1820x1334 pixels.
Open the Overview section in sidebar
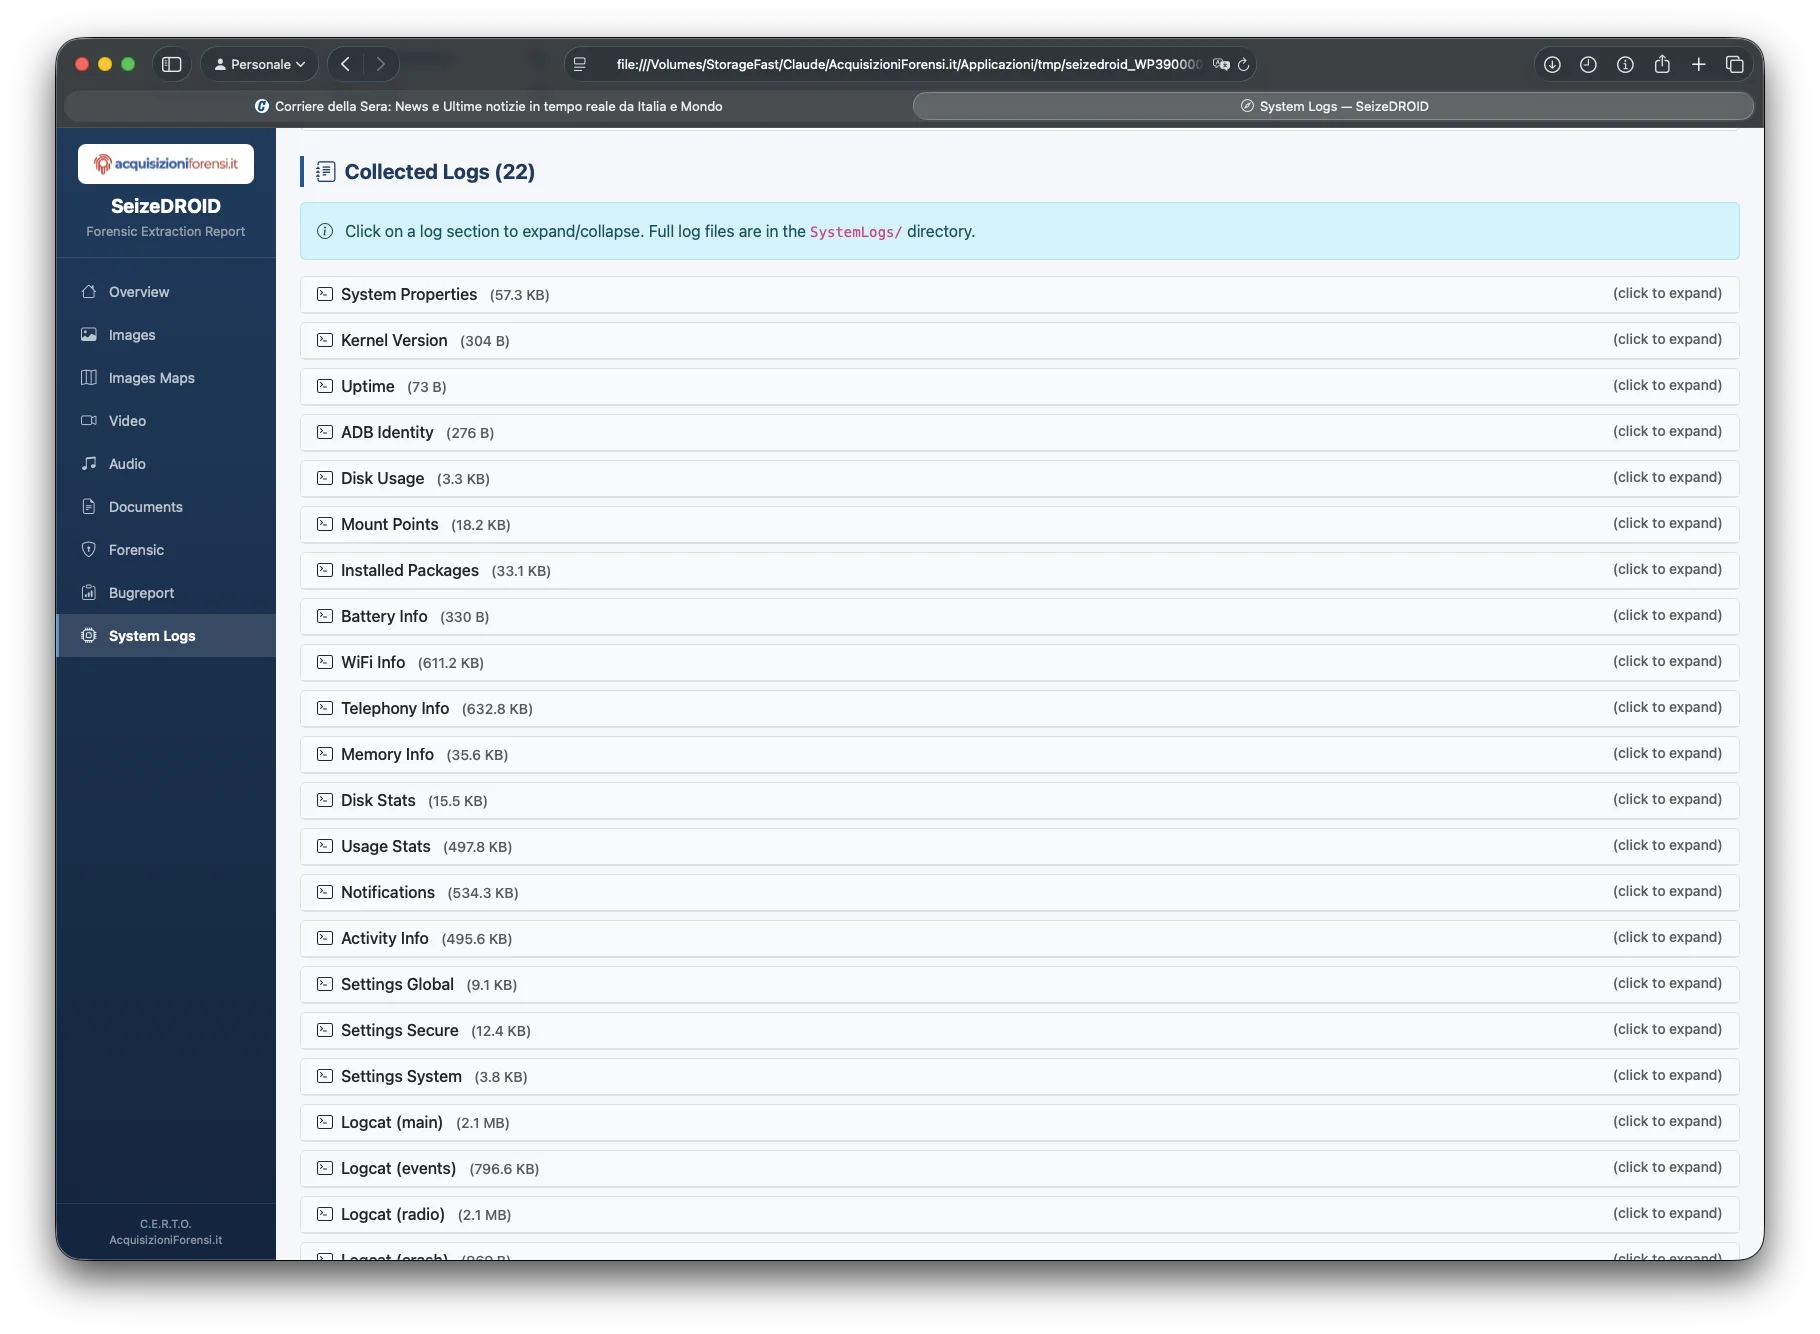[x=138, y=292]
